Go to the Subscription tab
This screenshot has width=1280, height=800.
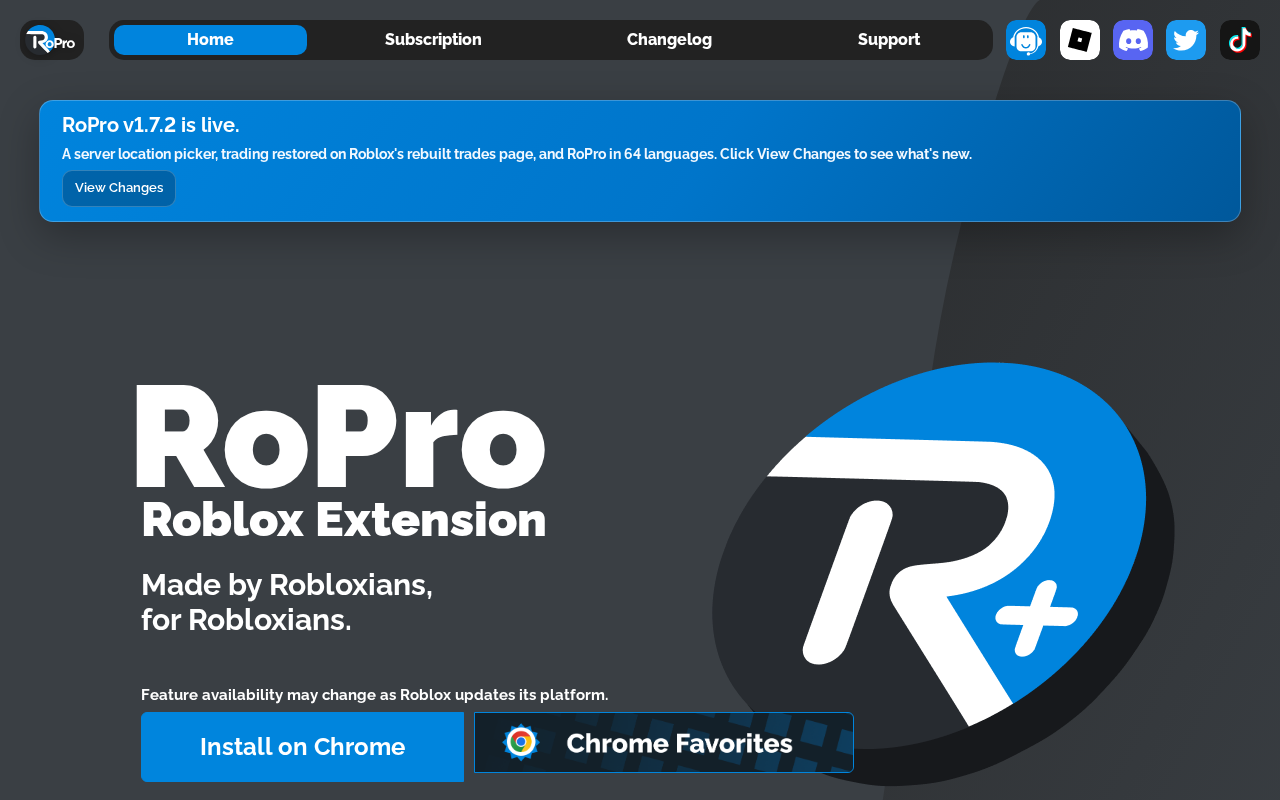point(433,40)
